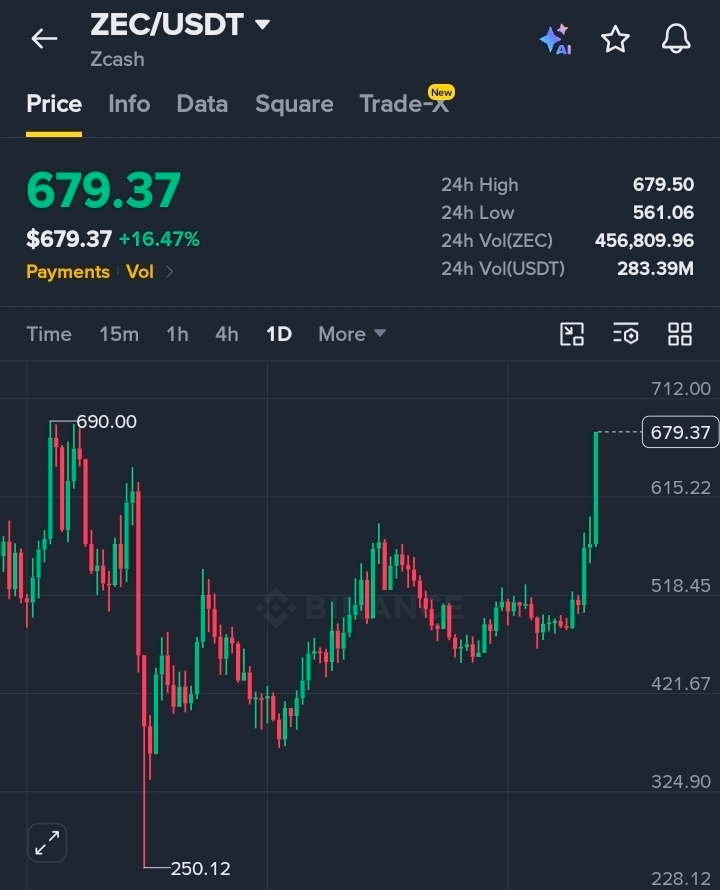720x890 pixels.
Task: Select the Time chart interval
Action: (x=49, y=334)
